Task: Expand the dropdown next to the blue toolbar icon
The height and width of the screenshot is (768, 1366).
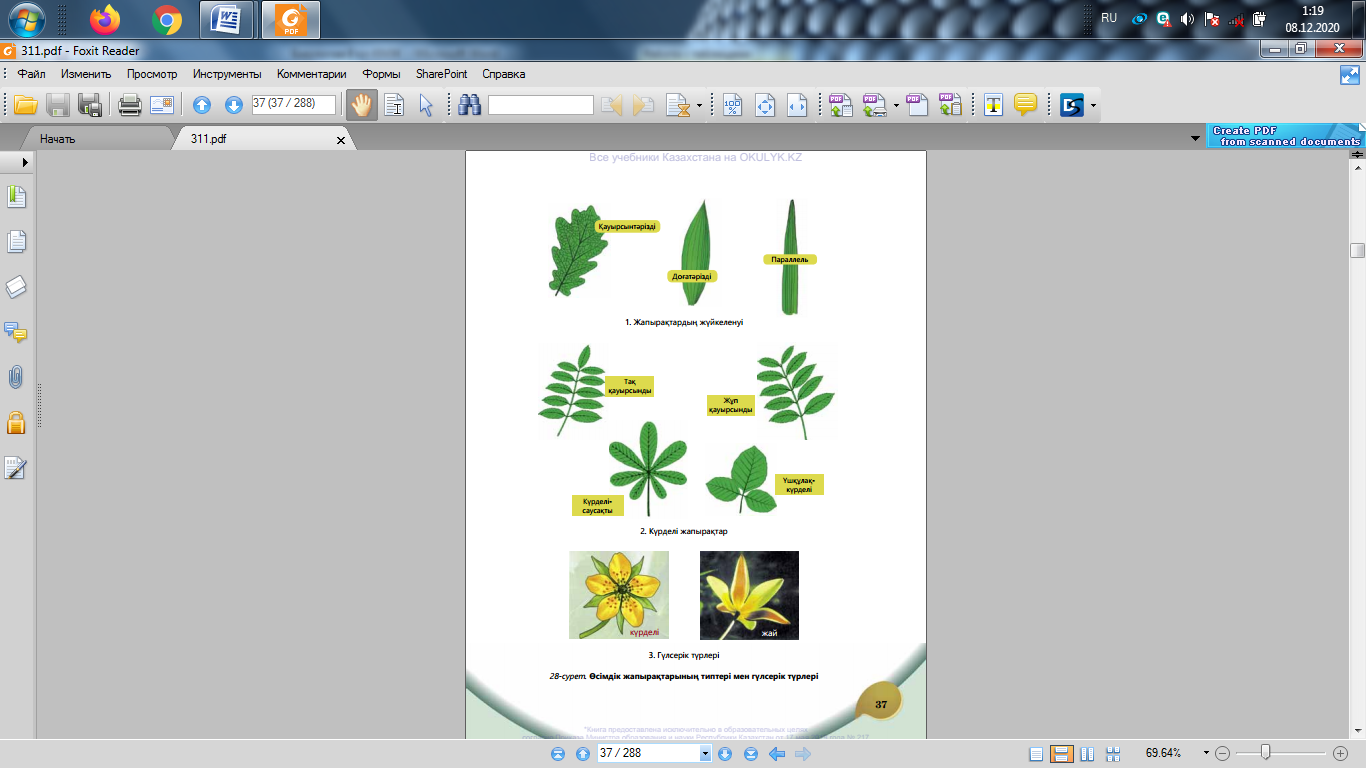Action: tap(1093, 104)
